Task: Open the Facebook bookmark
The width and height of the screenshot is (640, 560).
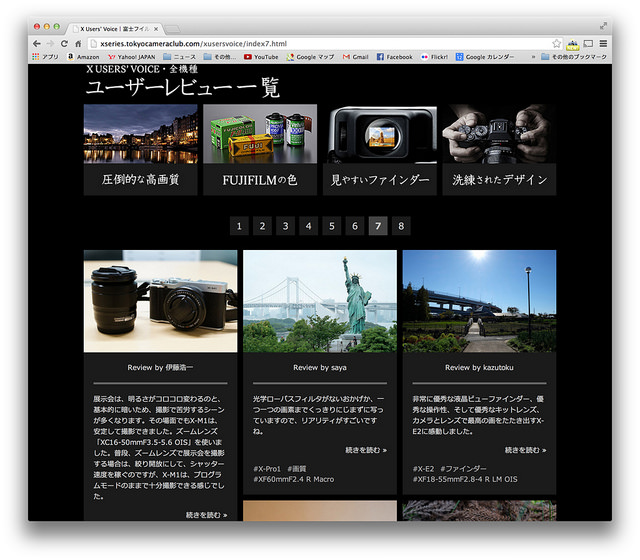Action: pos(394,58)
